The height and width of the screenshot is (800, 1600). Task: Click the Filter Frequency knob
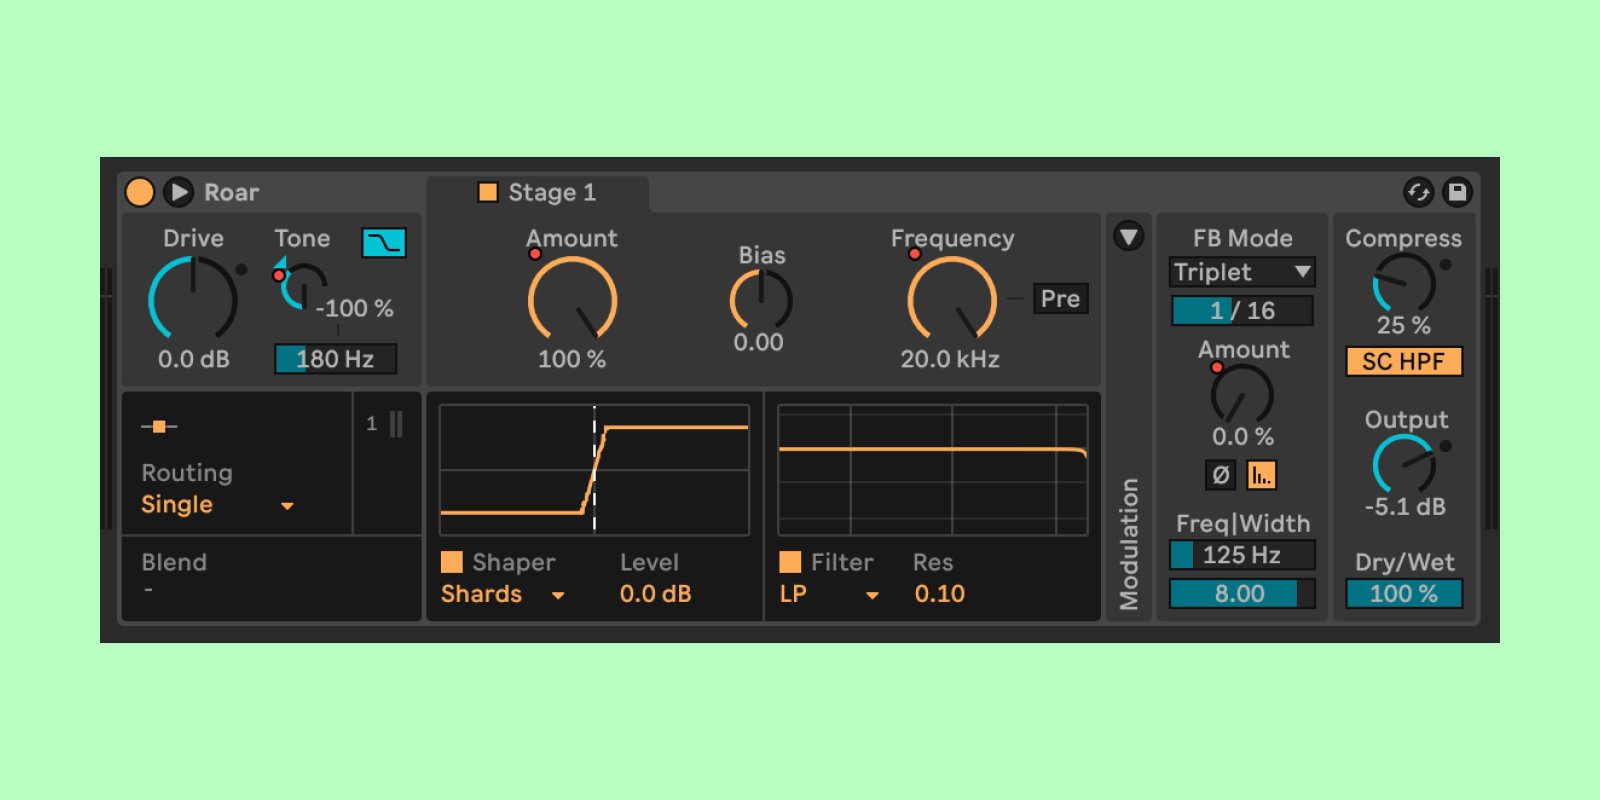click(951, 298)
